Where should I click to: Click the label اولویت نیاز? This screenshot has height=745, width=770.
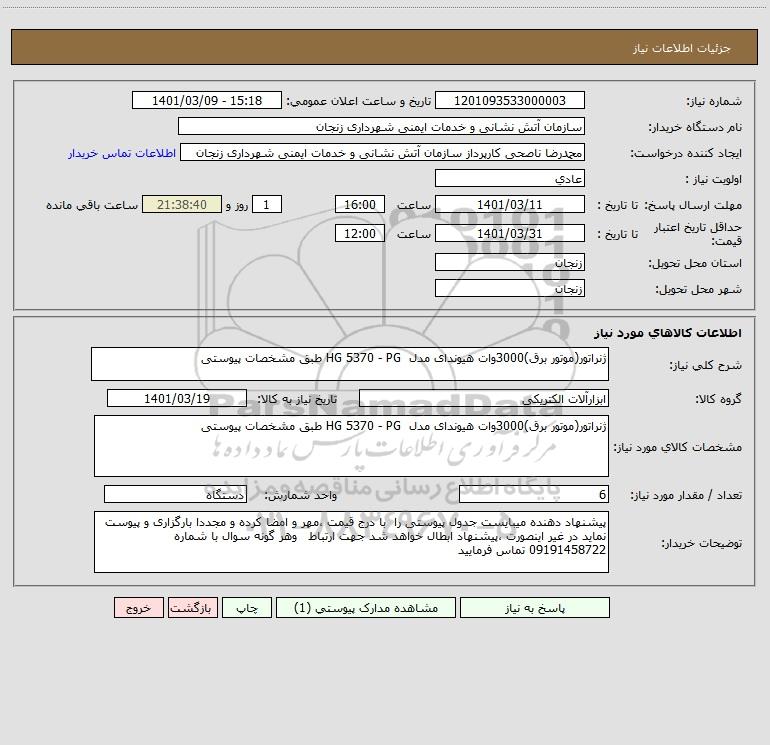point(714,180)
